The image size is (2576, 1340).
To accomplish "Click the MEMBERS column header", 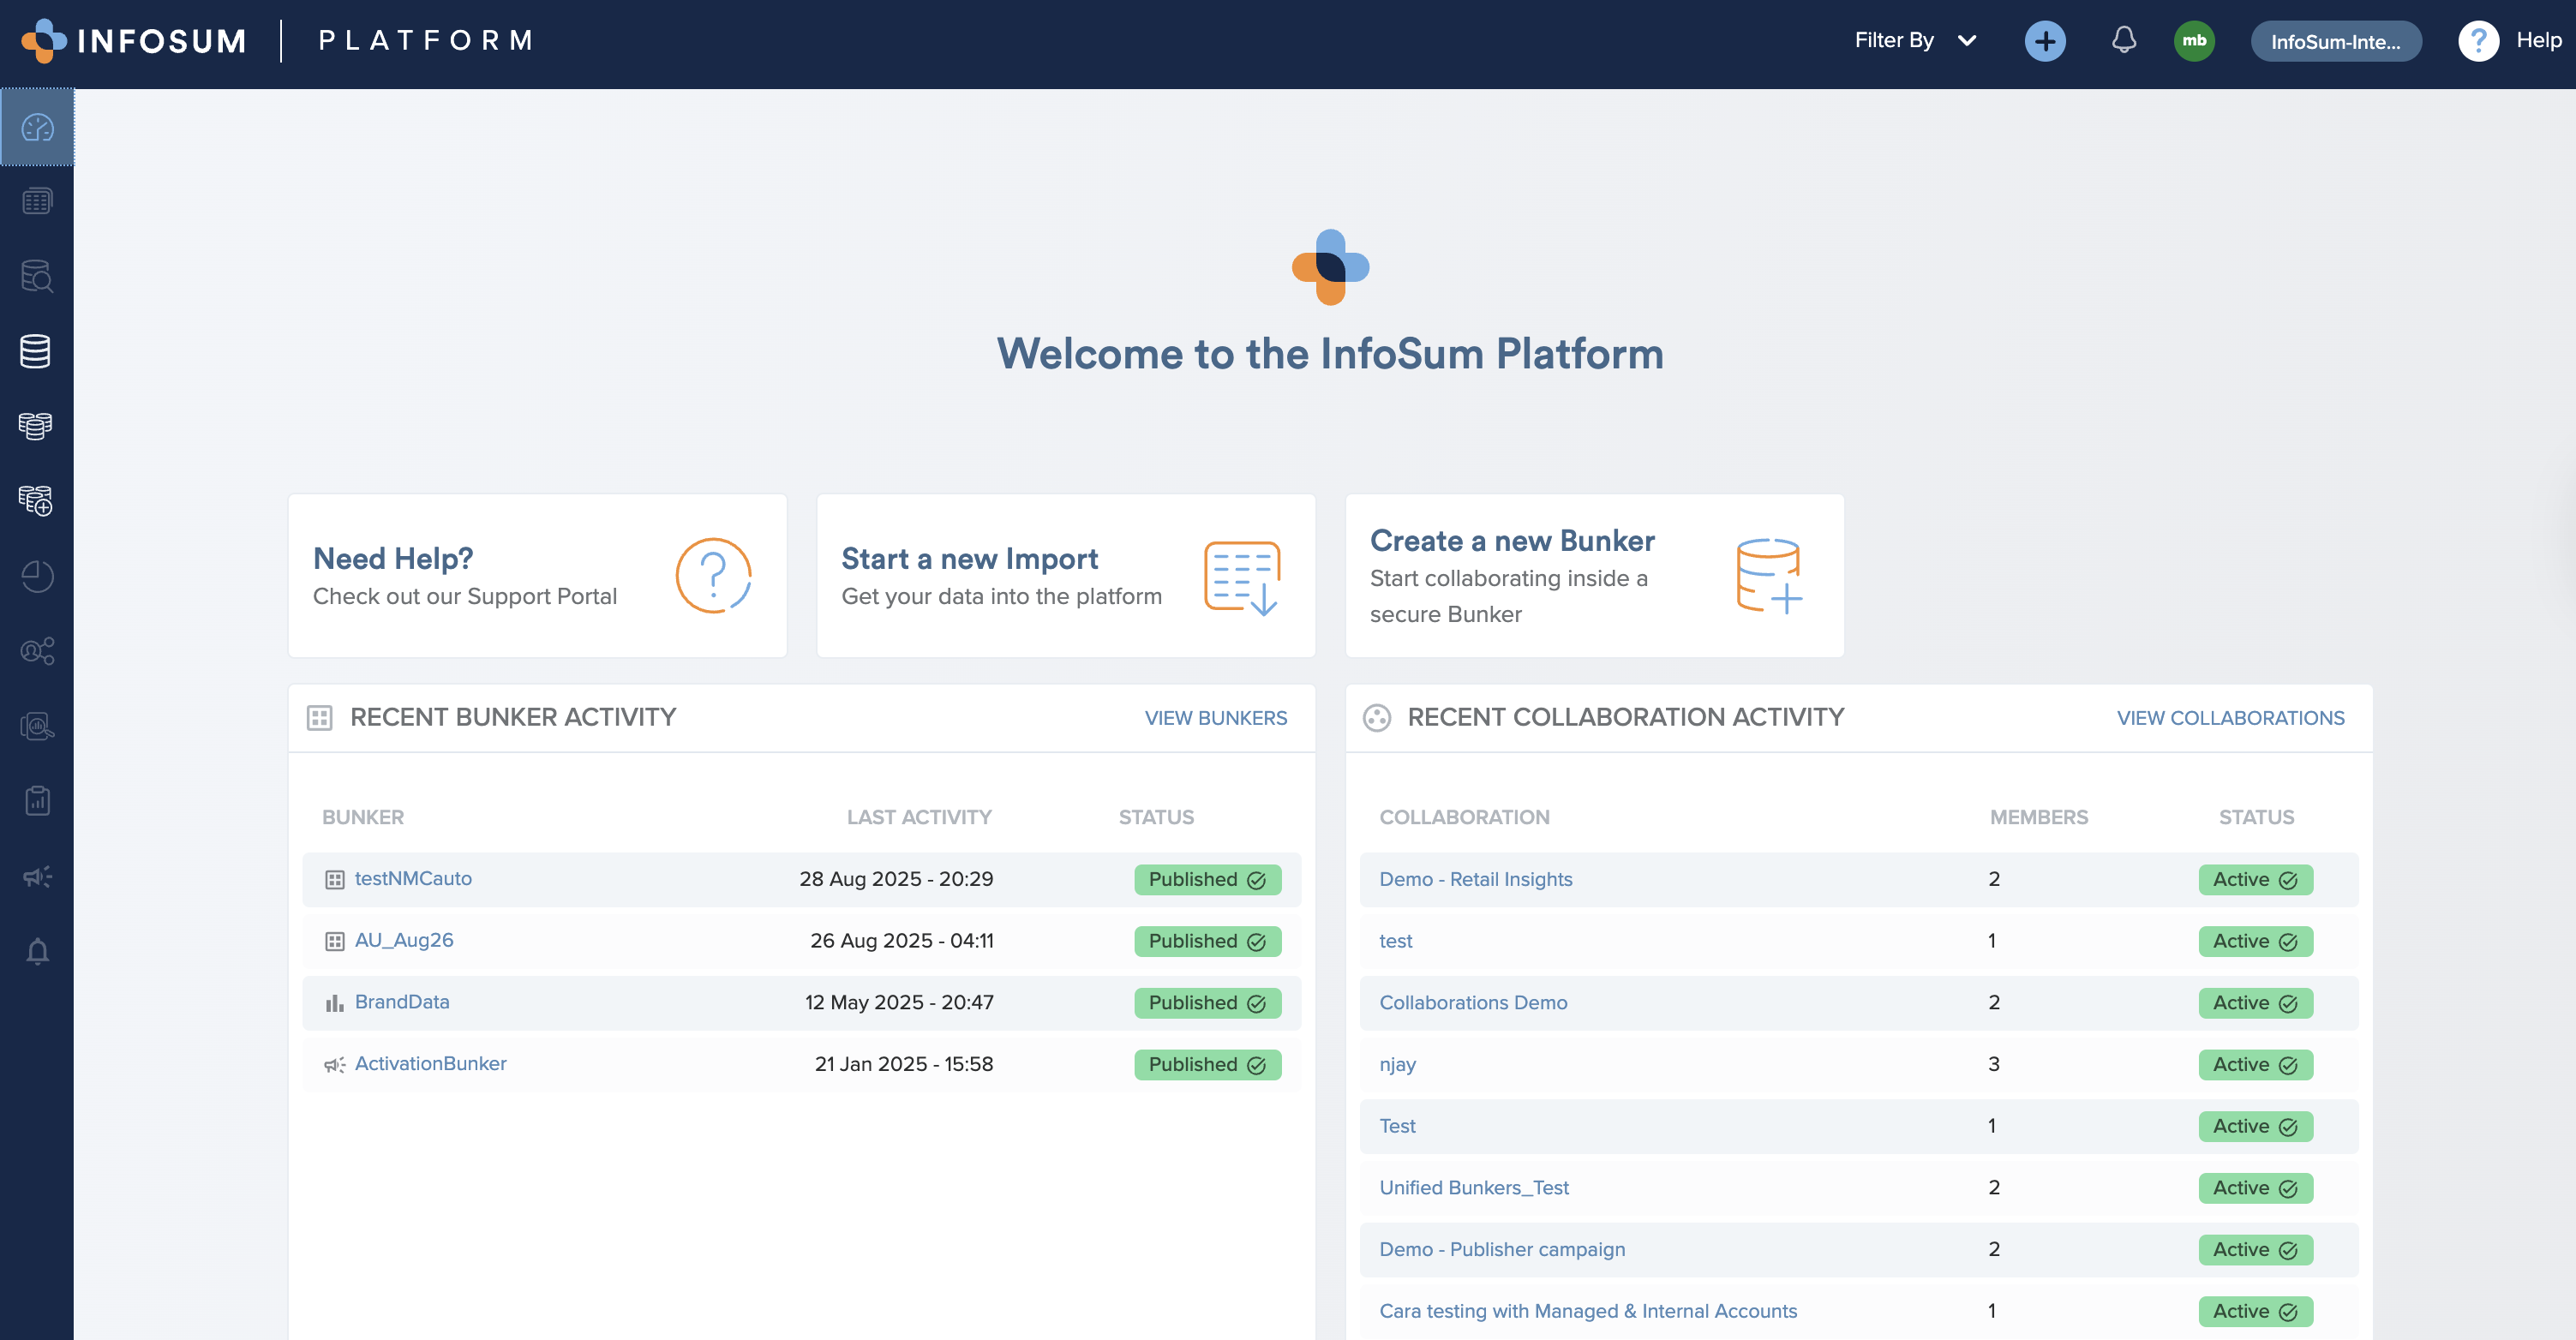I will (2038, 817).
